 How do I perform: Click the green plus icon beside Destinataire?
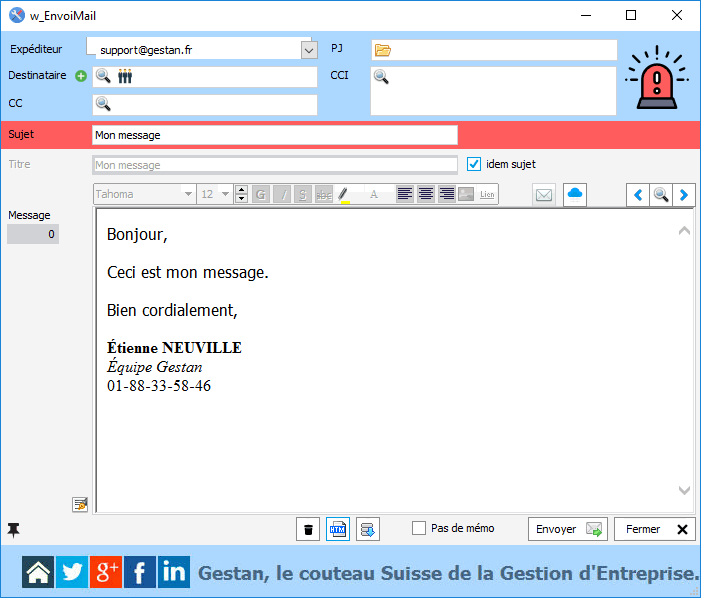tap(82, 75)
